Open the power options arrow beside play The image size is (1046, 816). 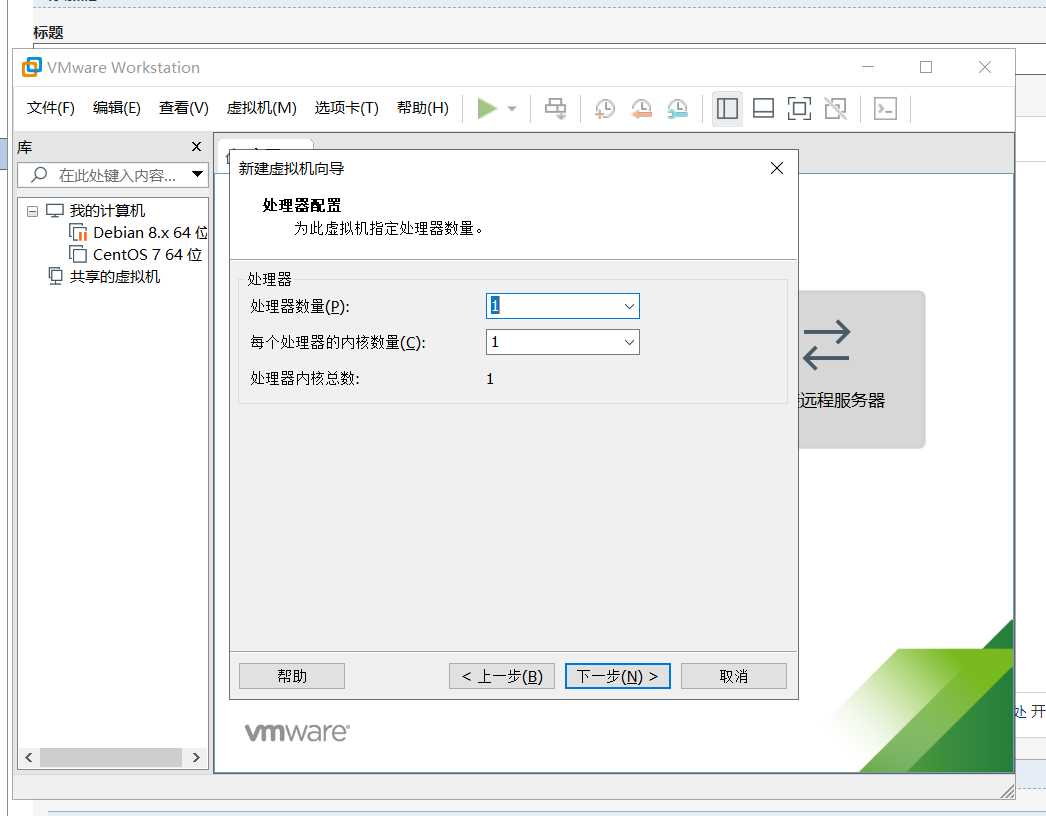pos(512,108)
